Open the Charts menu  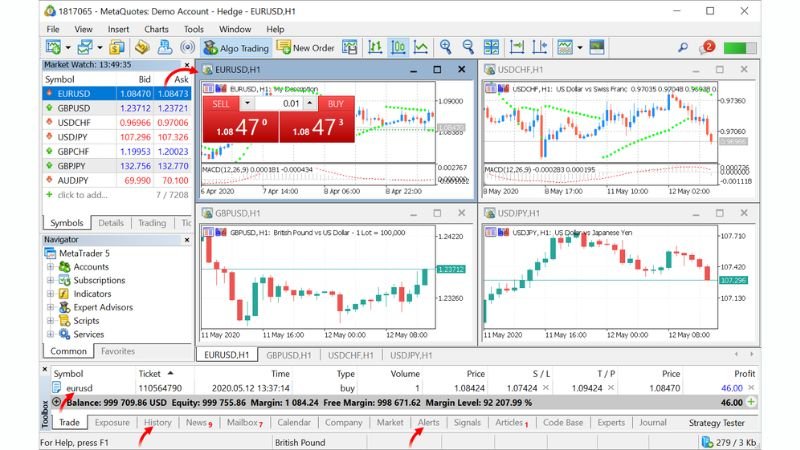(x=156, y=29)
